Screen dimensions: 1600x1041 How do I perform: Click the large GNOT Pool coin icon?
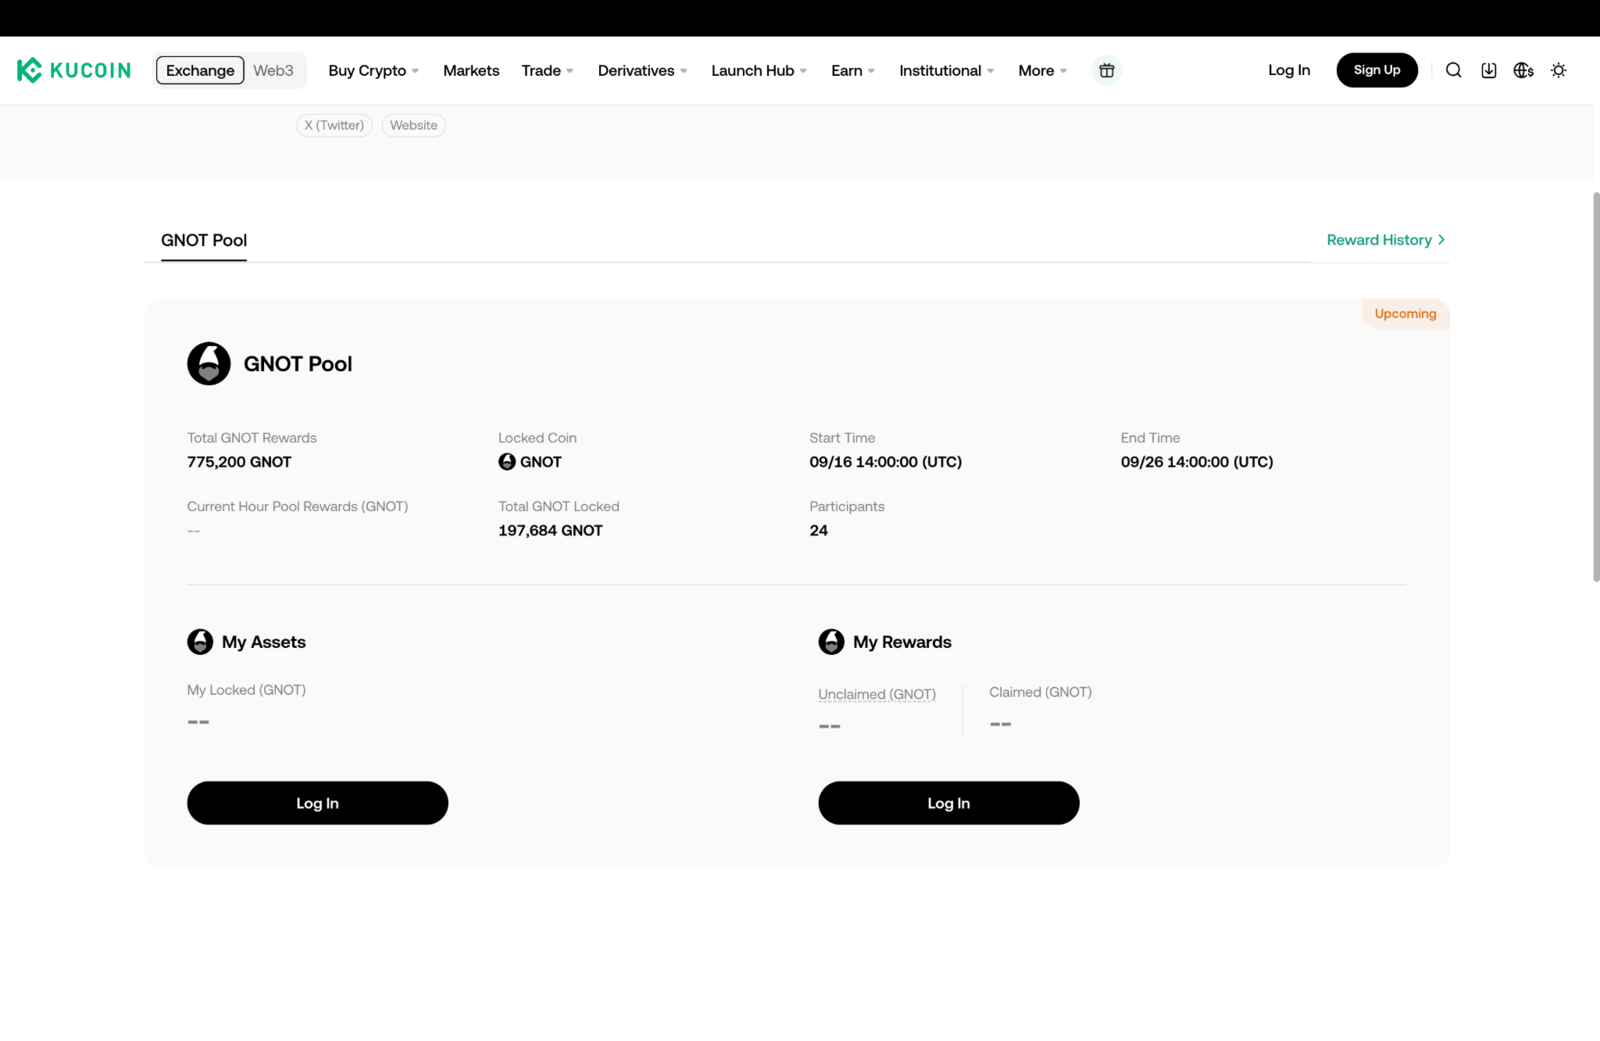(x=209, y=364)
